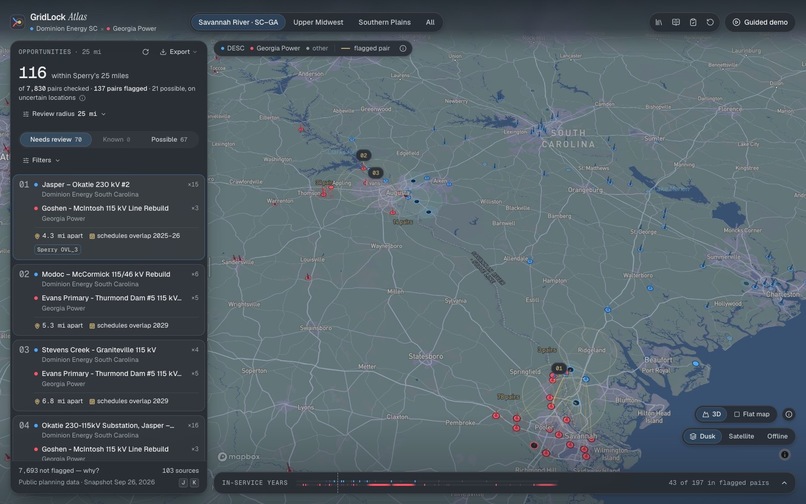806x504 pixels.
Task: Expand the Filters section
Action: 41,160
